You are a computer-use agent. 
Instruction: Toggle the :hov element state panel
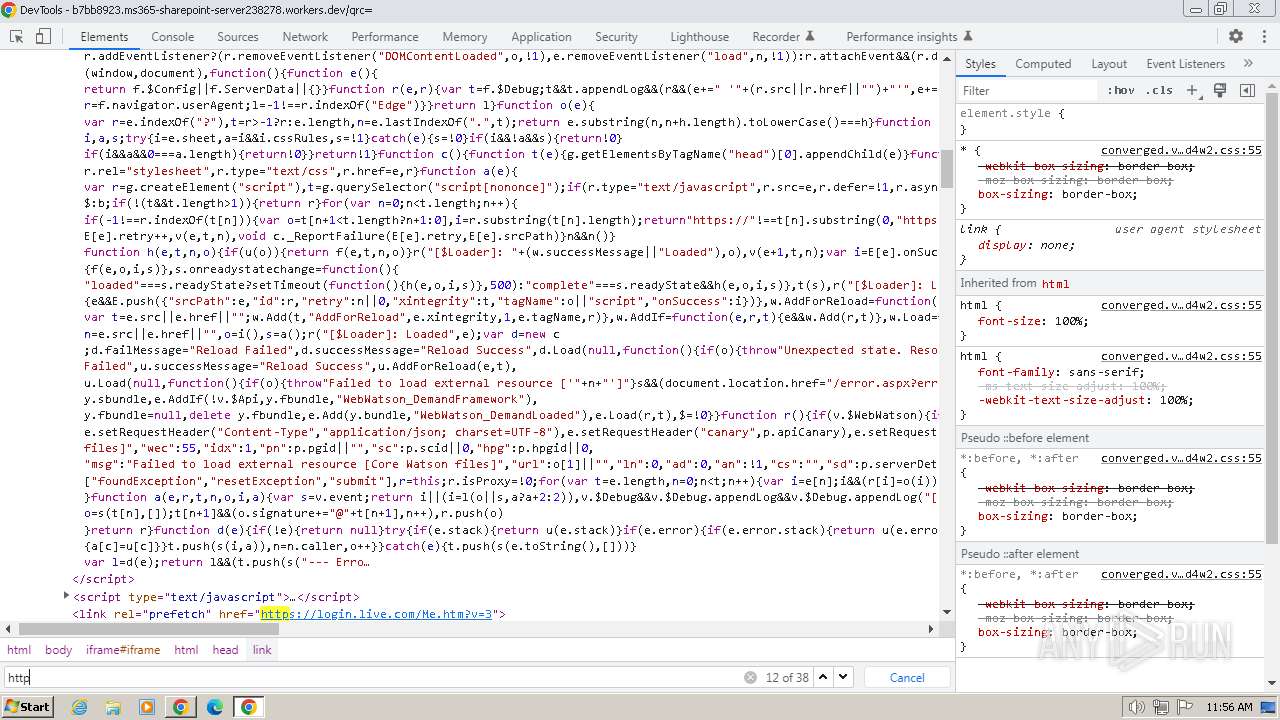[x=1121, y=90]
